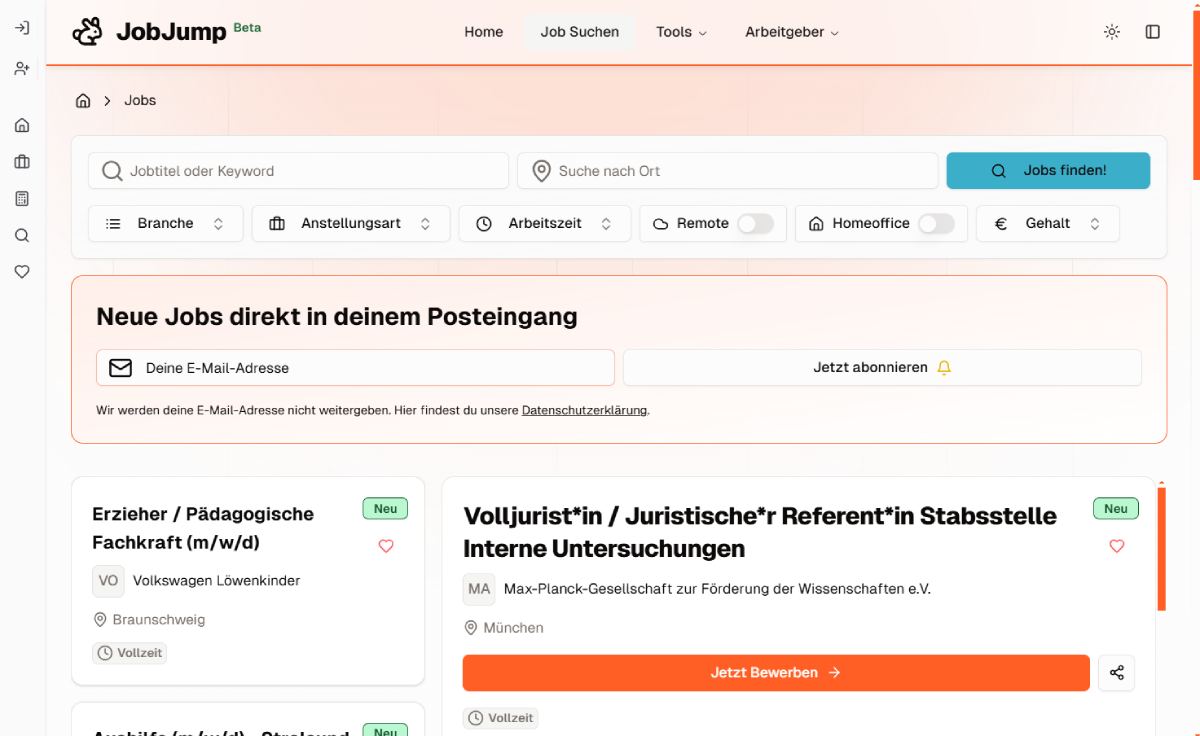Screen dimensions: 1200x736
Task: Click Jetzt abonnieren button
Action: [x=882, y=368]
